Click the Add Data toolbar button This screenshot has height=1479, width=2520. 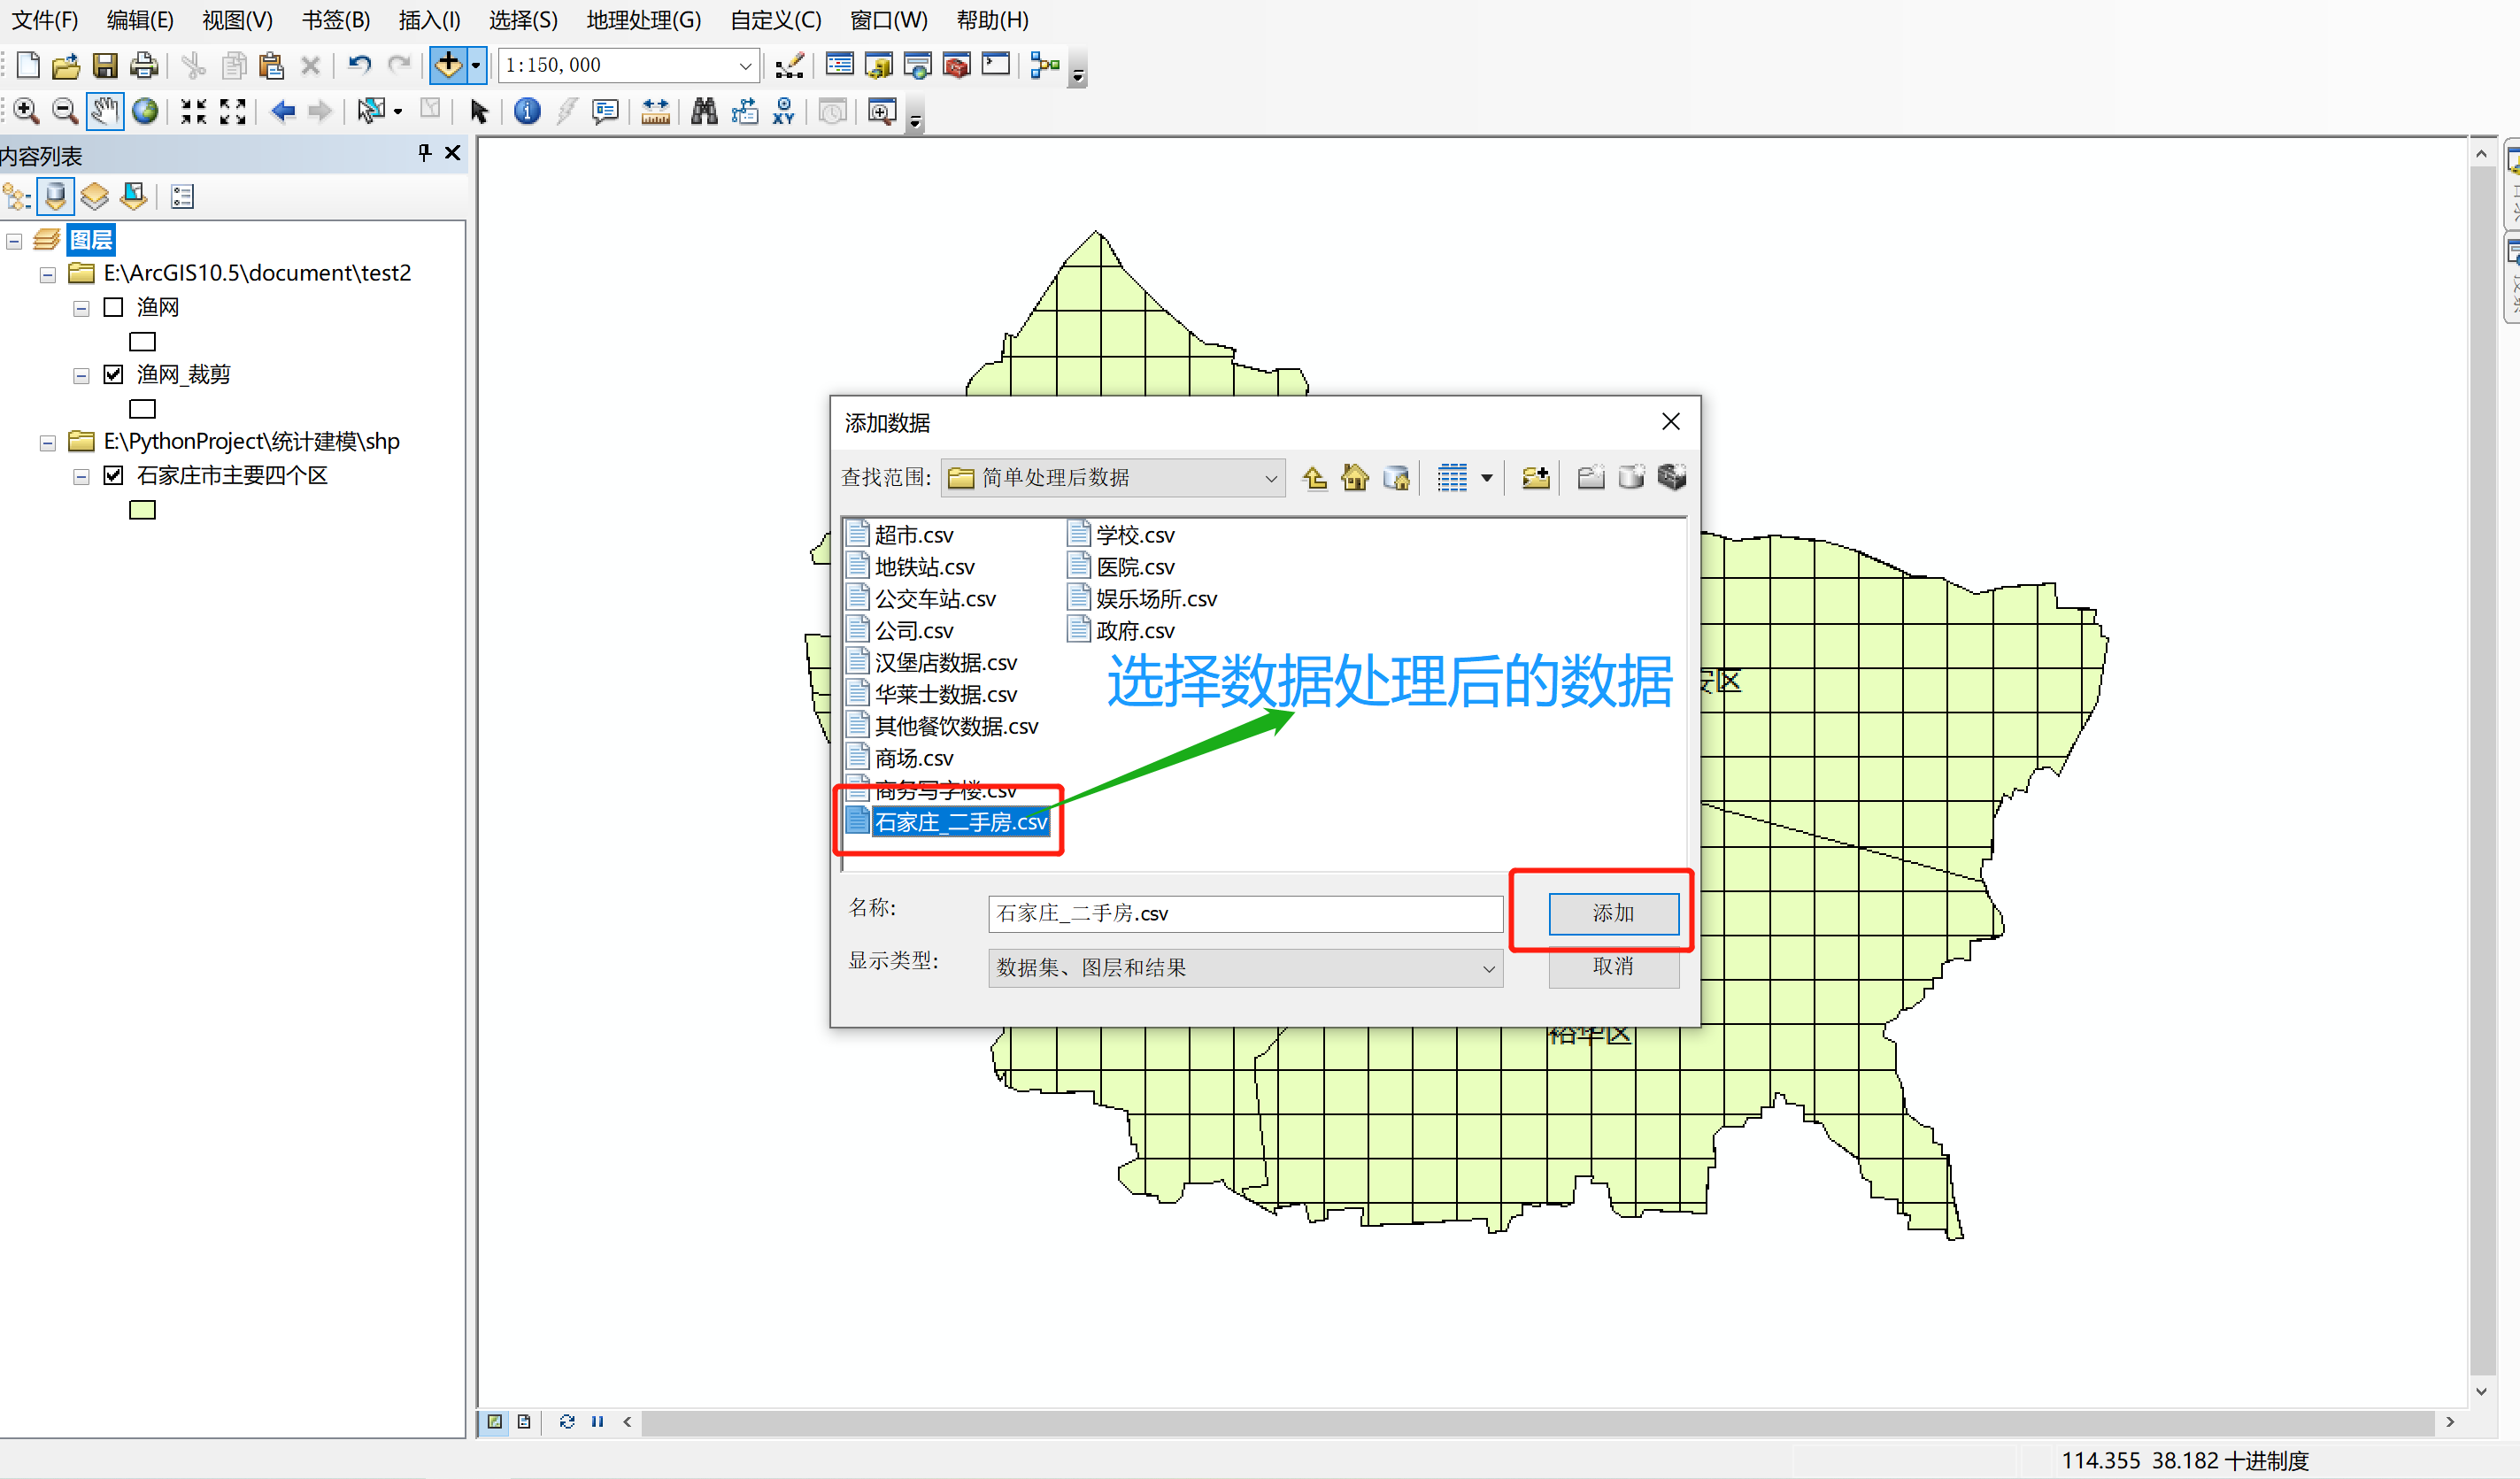448,66
